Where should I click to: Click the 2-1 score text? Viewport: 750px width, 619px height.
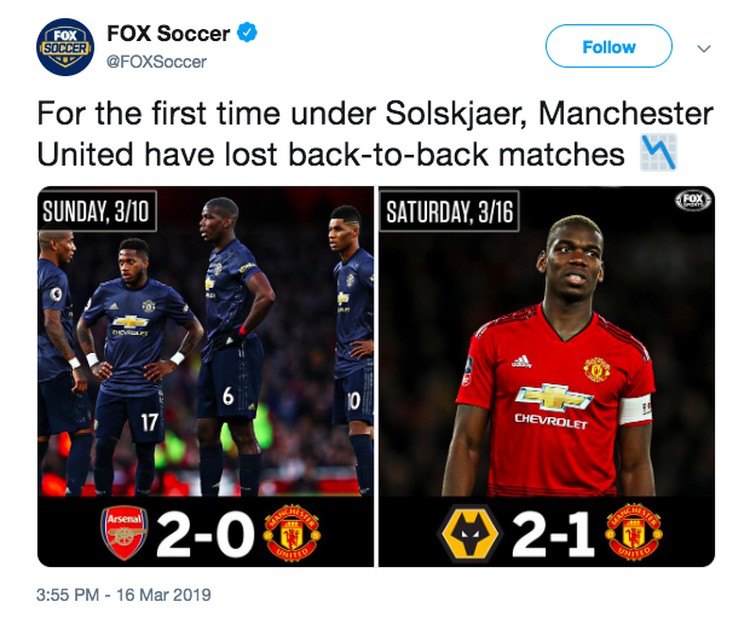click(x=553, y=533)
